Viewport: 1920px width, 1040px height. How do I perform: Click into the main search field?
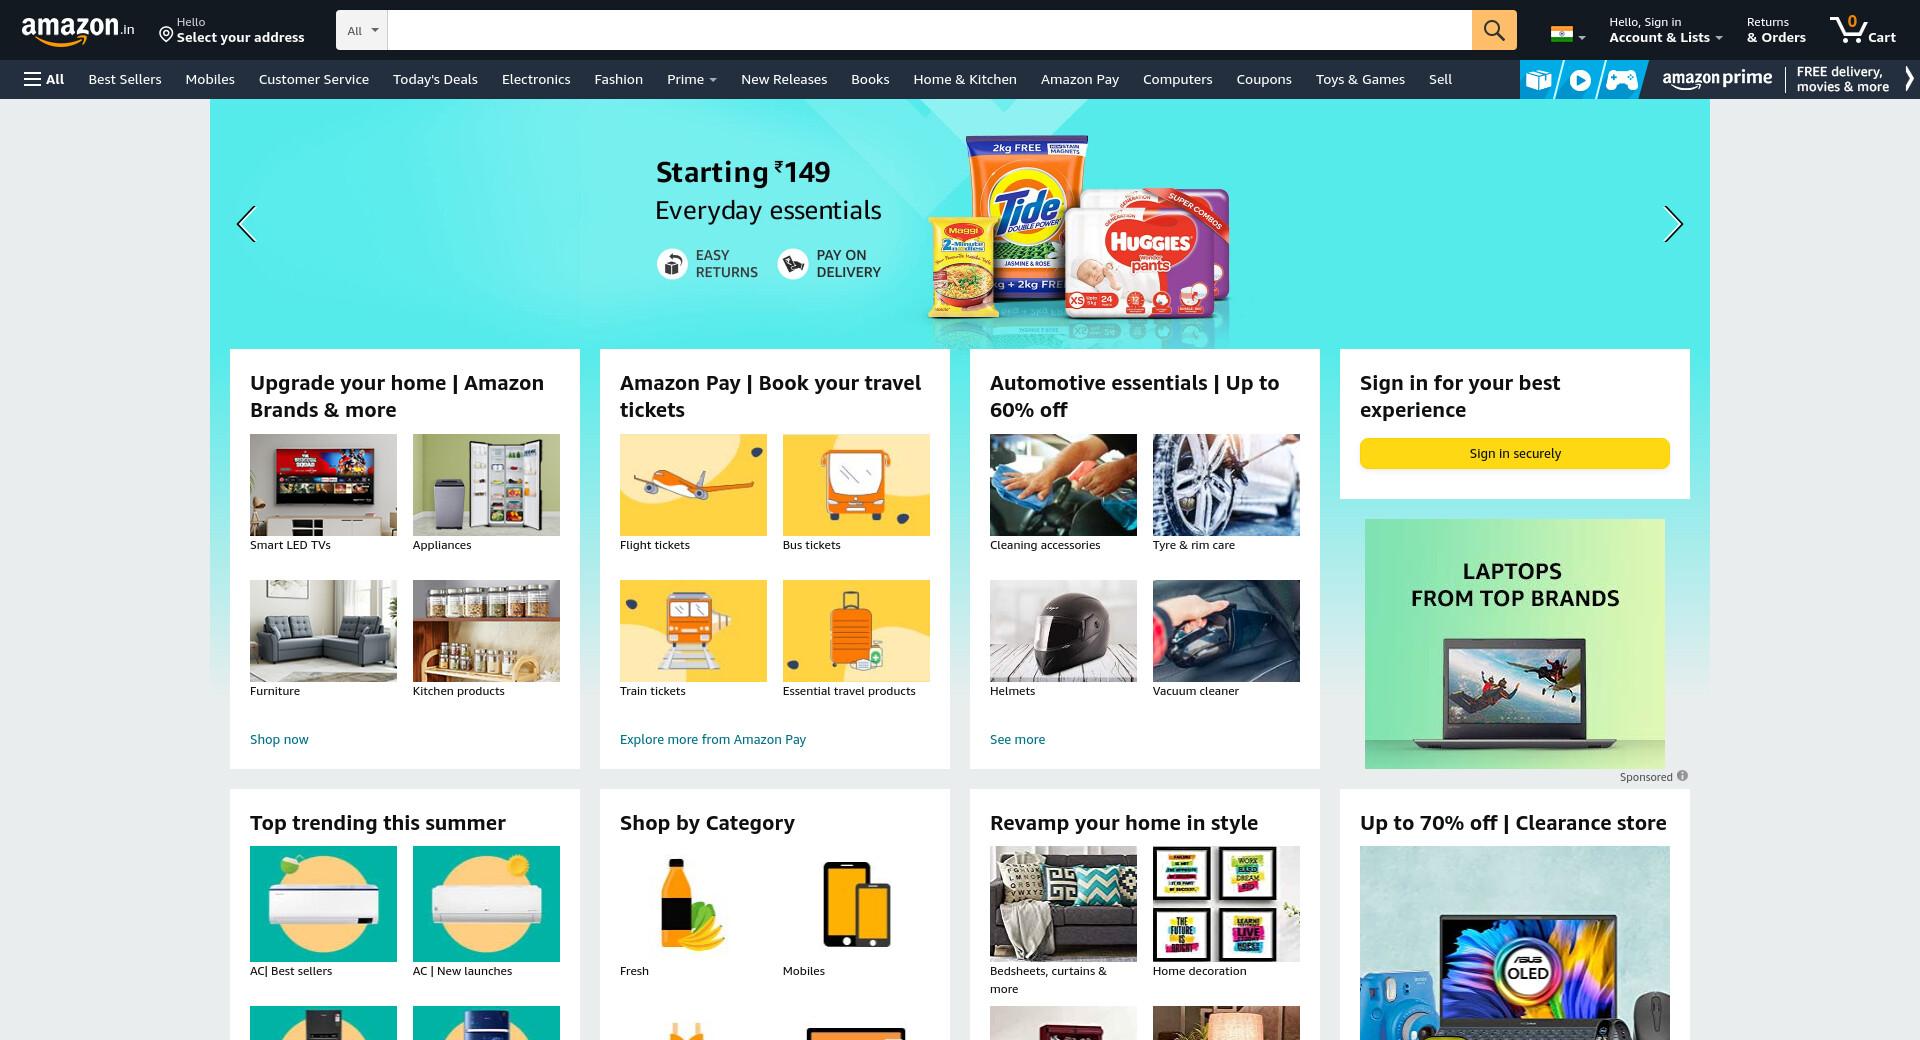pos(929,30)
